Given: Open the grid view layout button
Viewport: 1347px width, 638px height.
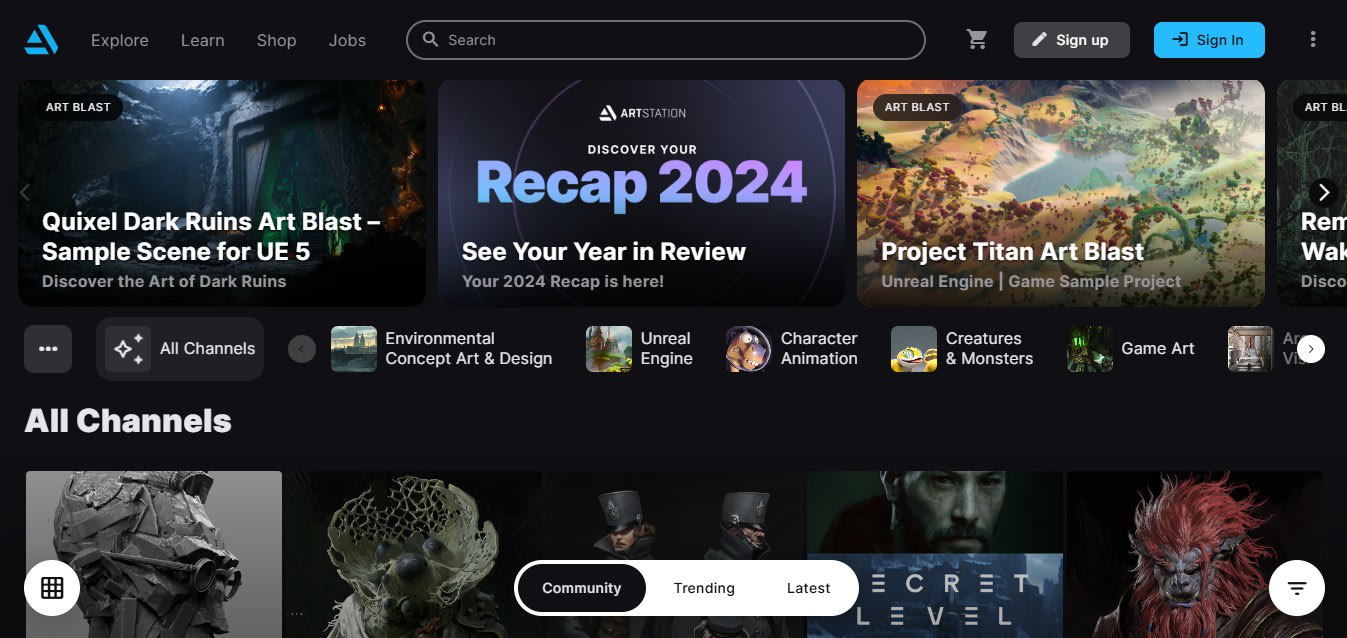Looking at the screenshot, I should [x=52, y=588].
